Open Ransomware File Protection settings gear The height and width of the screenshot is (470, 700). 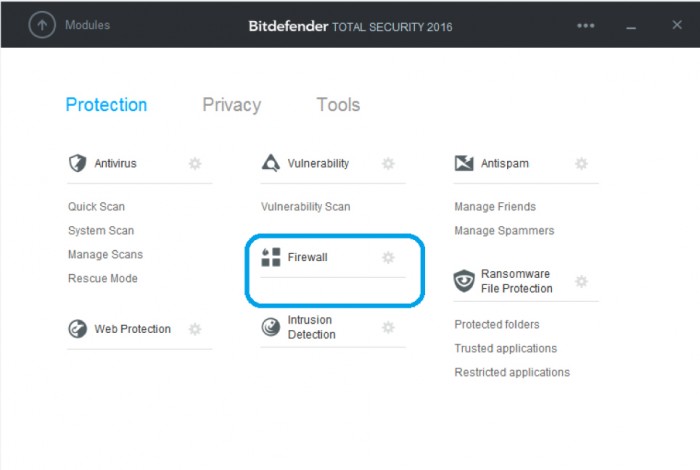pyautogui.click(x=581, y=281)
